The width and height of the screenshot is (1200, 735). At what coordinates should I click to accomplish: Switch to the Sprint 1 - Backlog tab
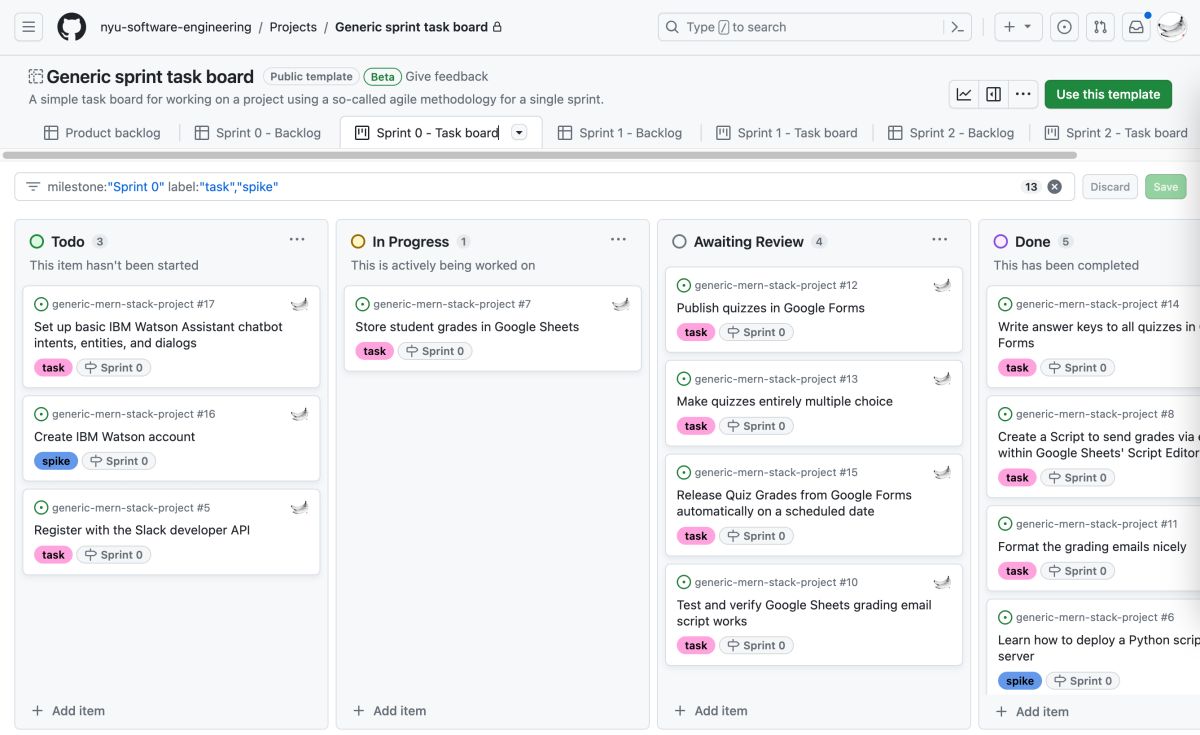click(620, 133)
